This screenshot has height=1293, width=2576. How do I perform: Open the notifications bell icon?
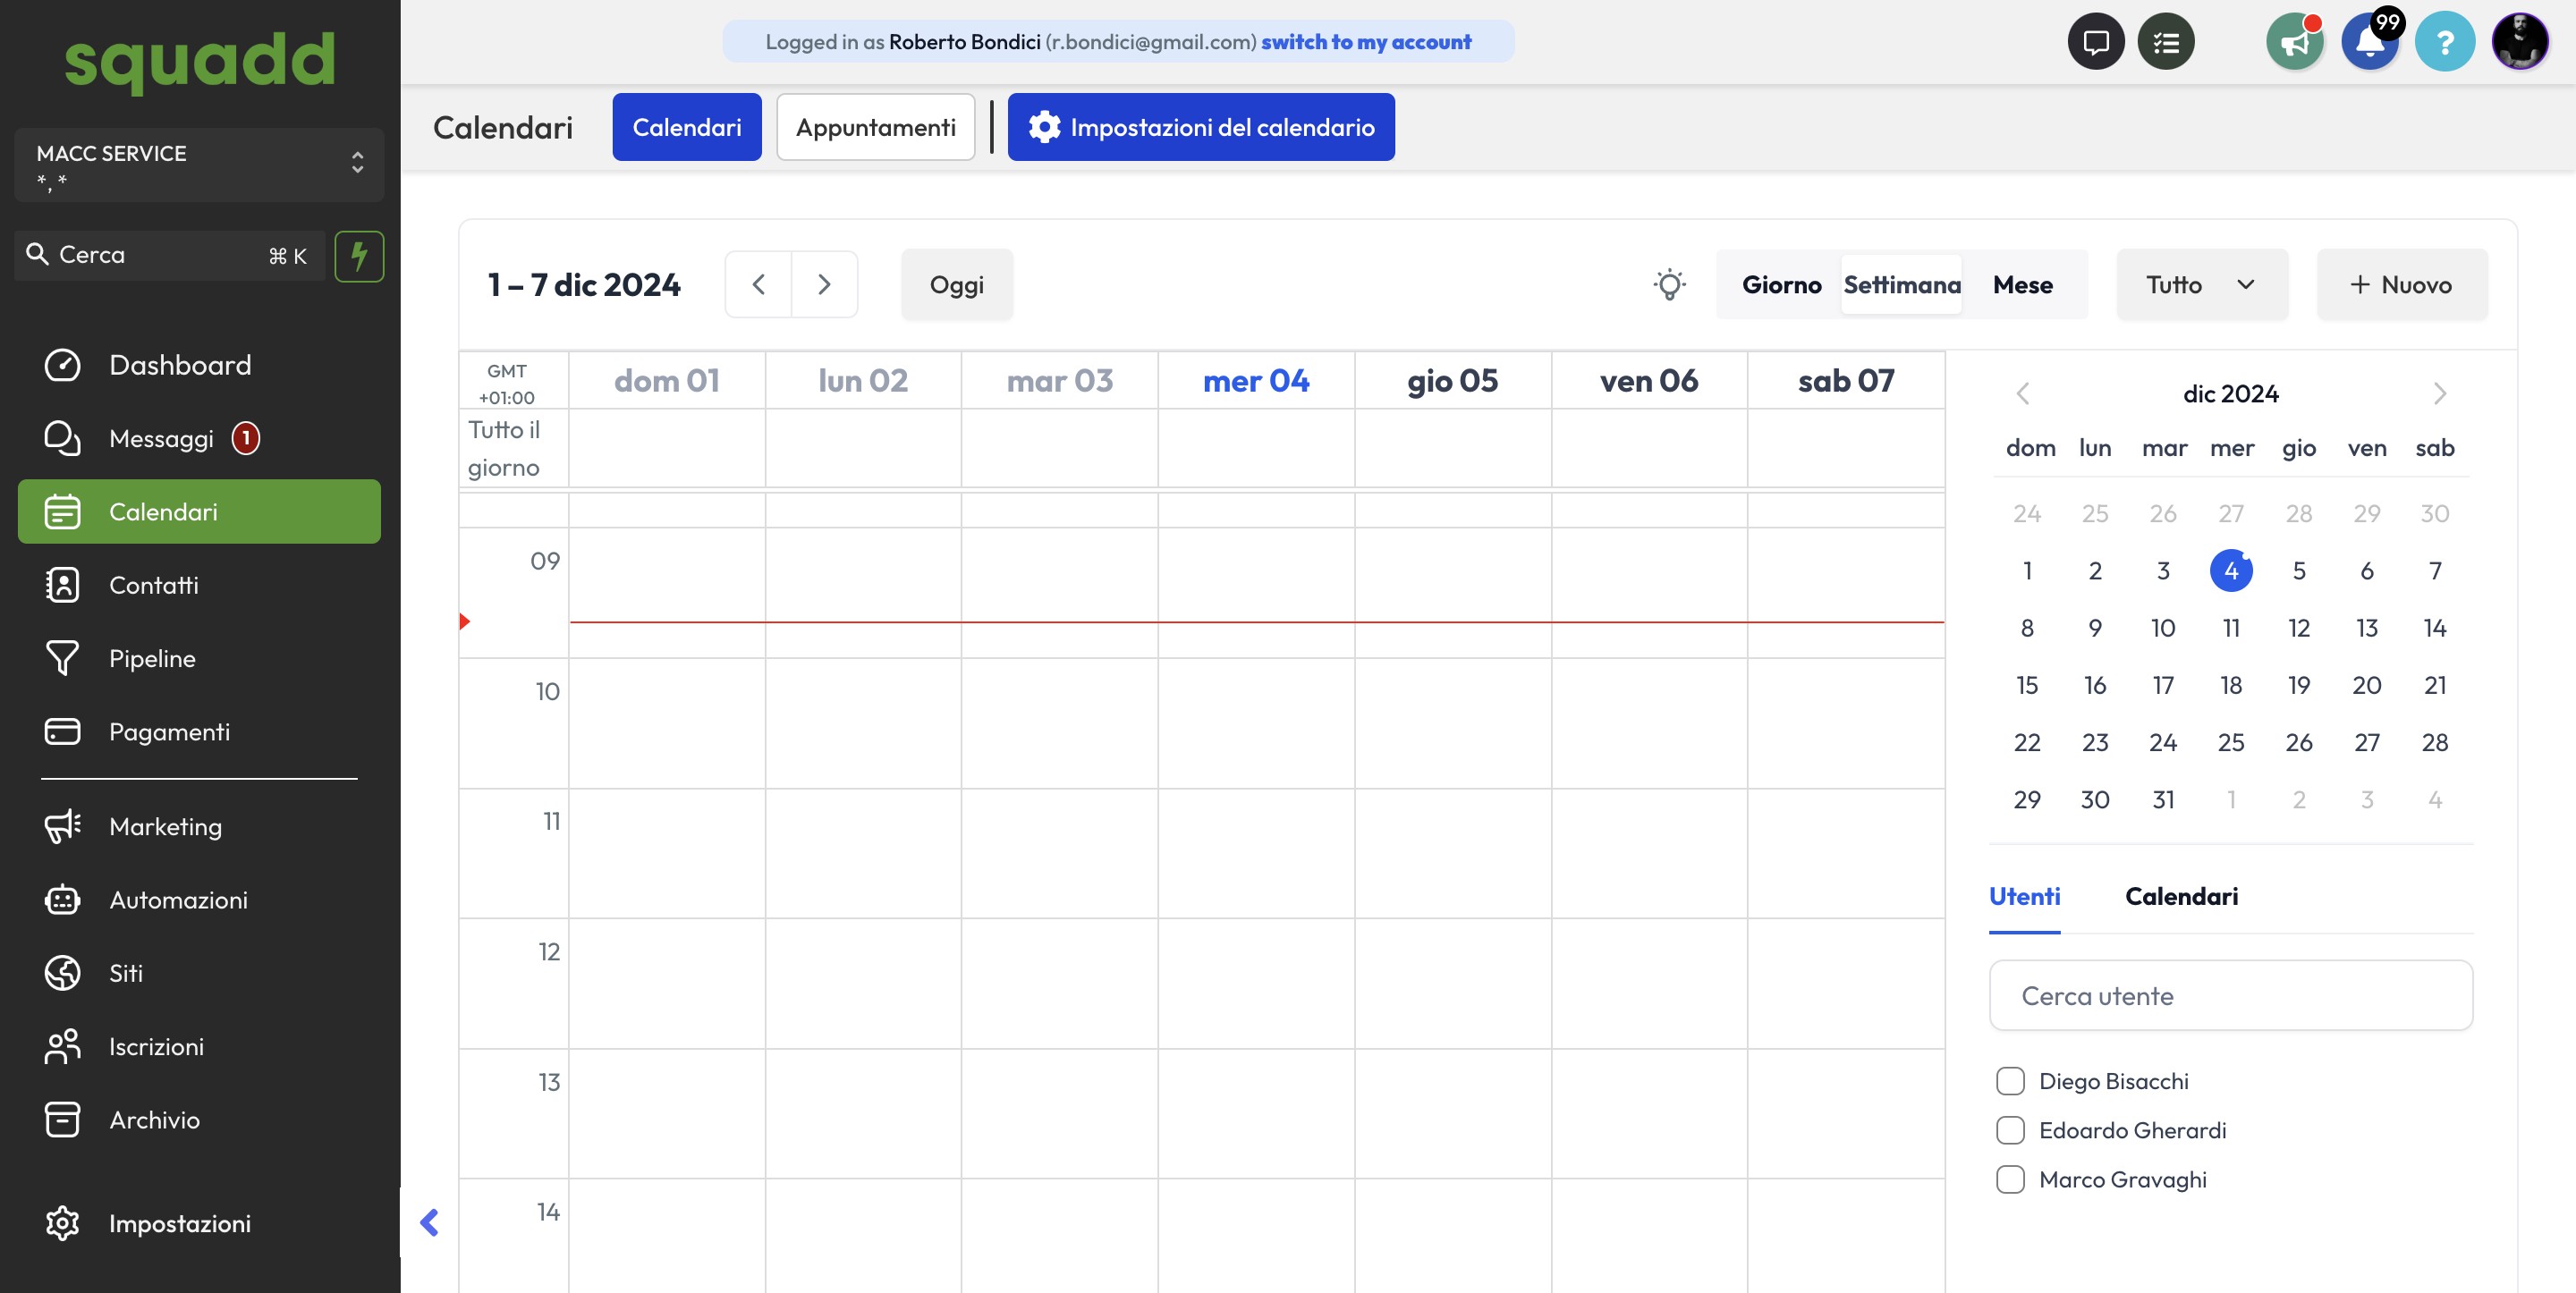point(2369,42)
